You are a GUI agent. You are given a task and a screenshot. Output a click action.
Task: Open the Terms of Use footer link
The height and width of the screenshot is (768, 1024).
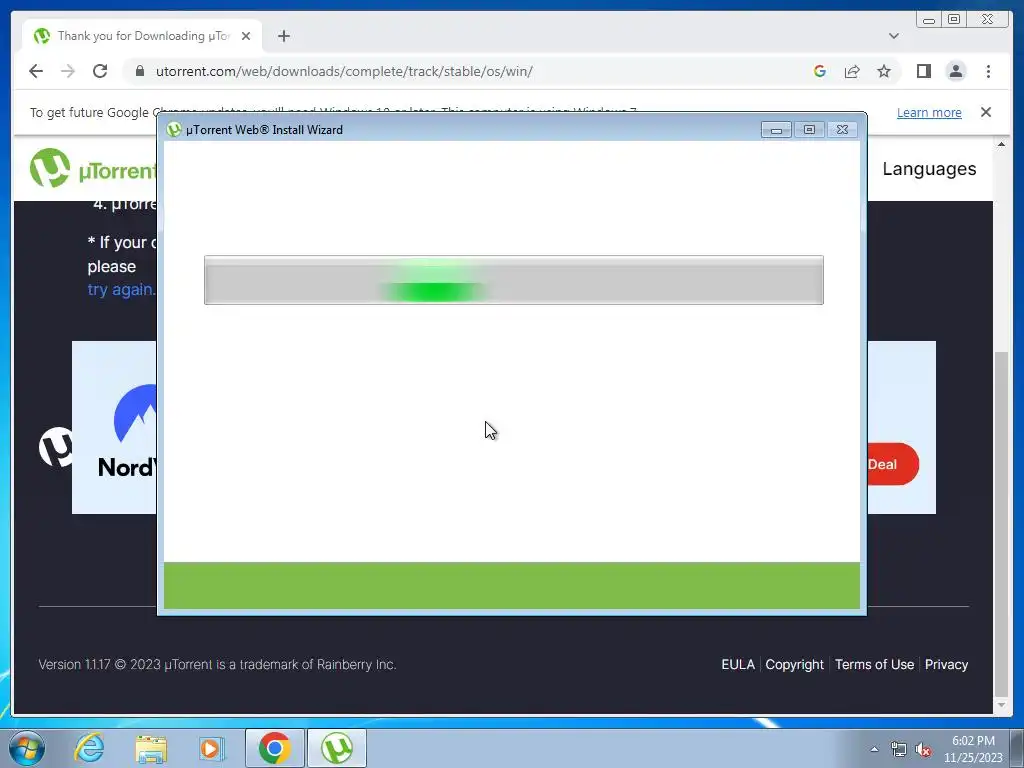click(874, 664)
